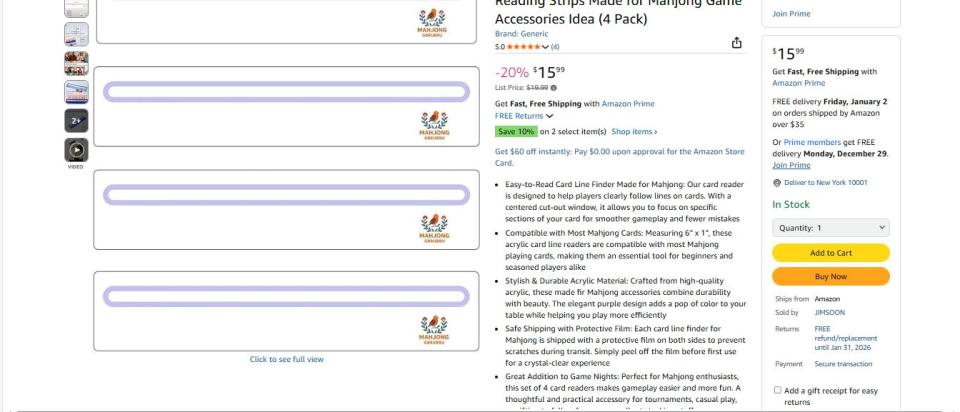This screenshot has height=412, width=960.
Task: Open the 2+ more images thumbnail
Action: point(76,121)
